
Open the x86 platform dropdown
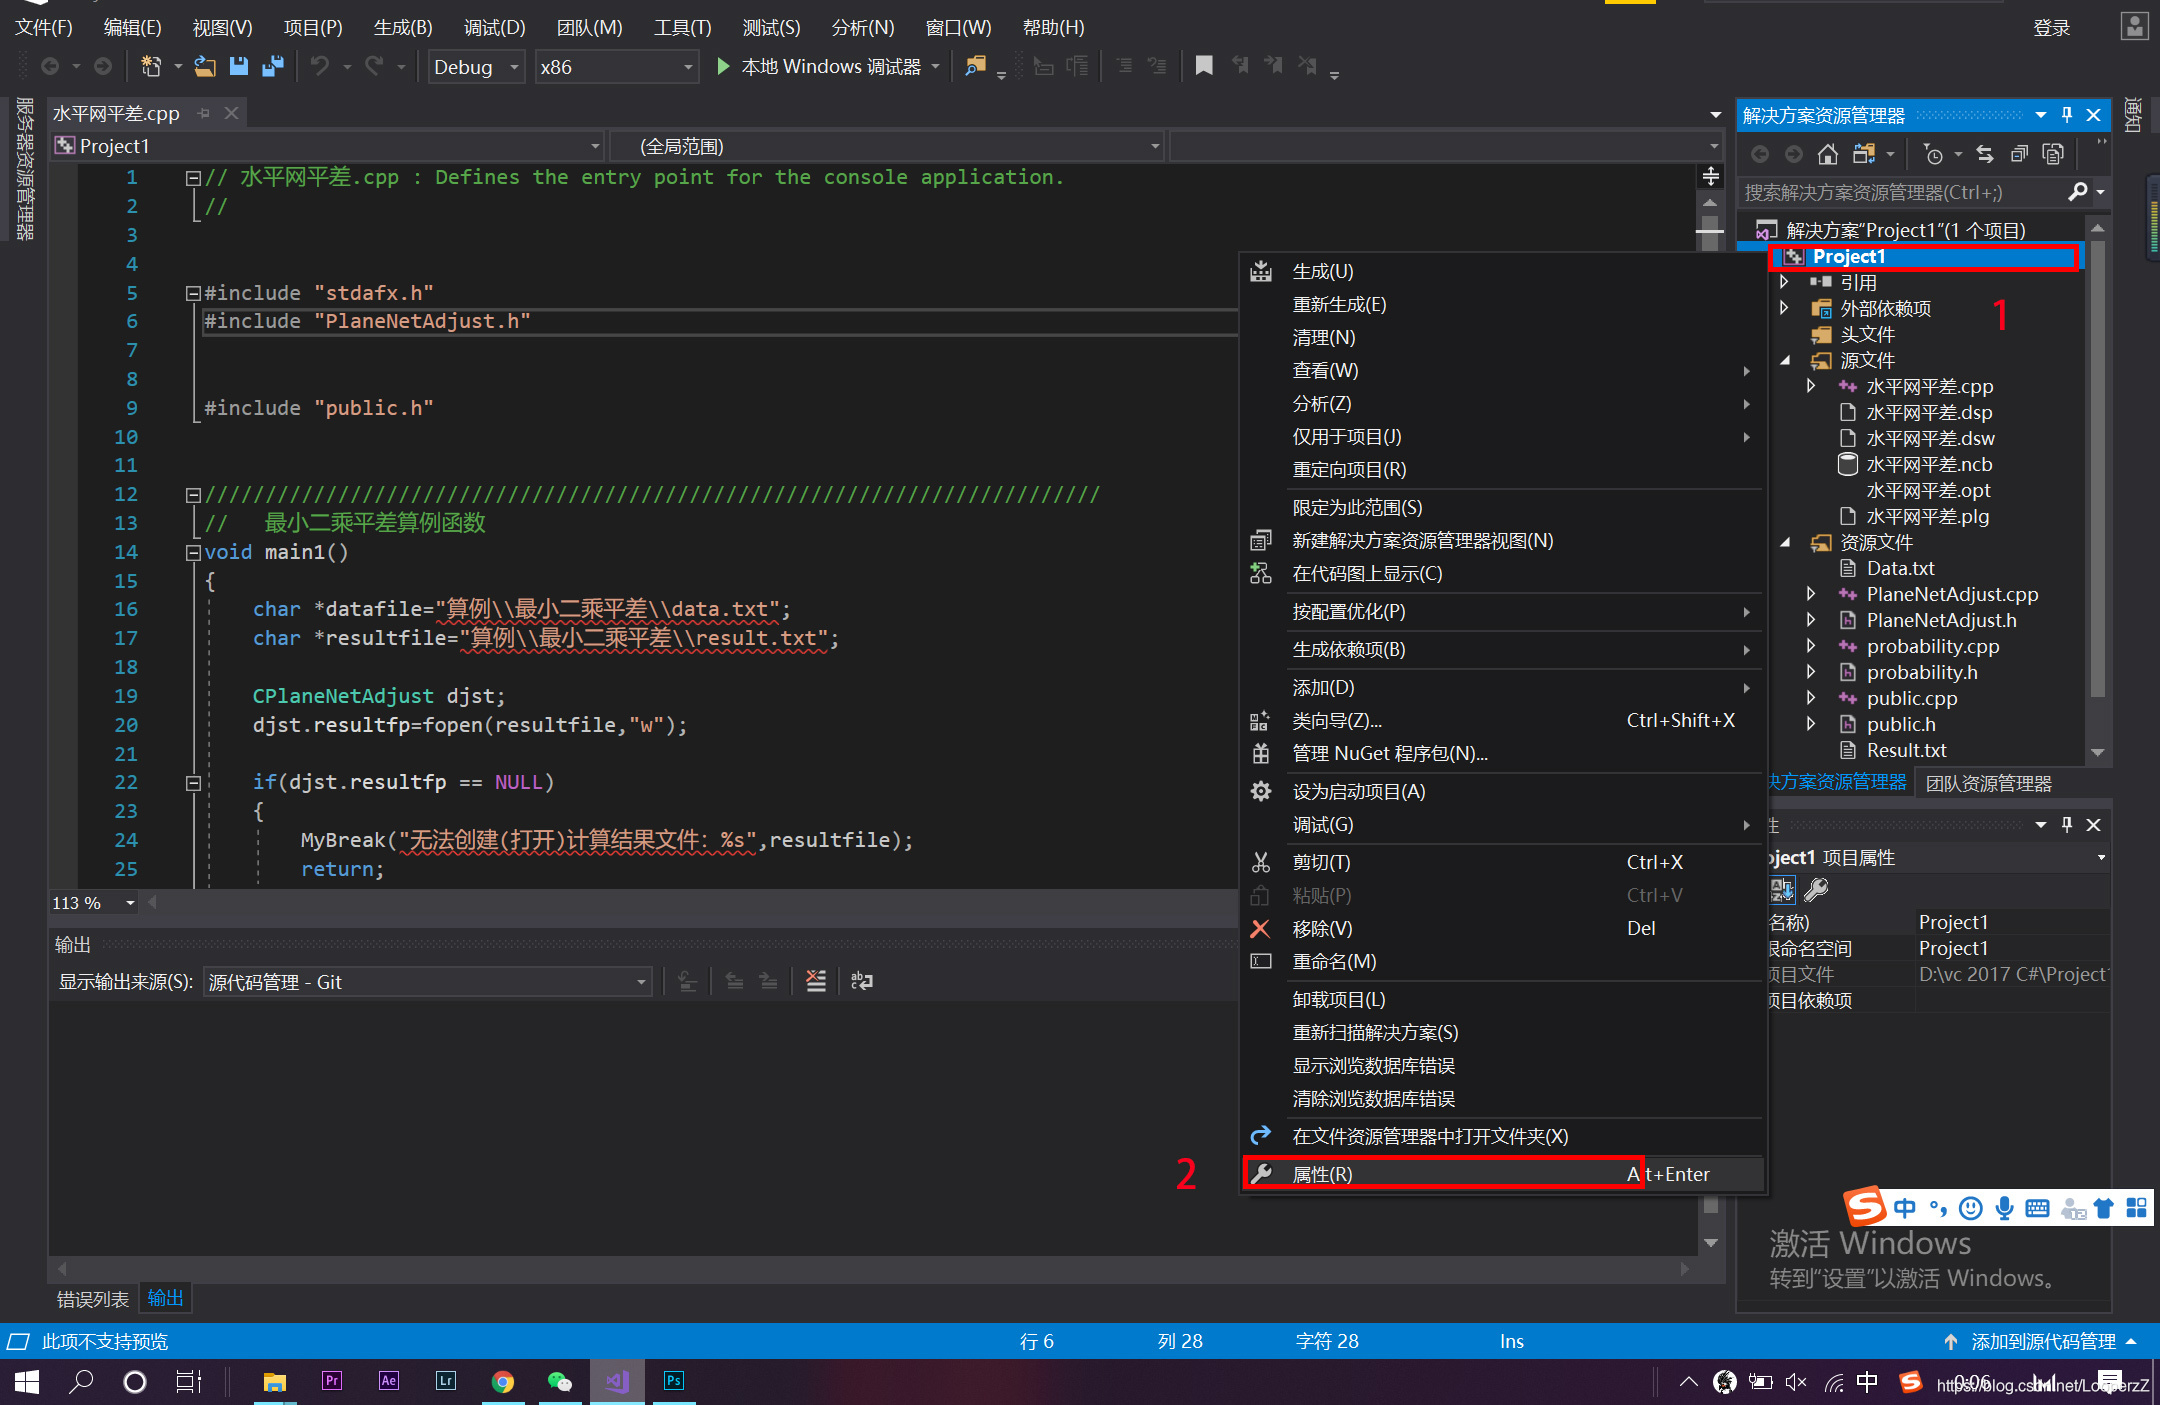[687, 67]
